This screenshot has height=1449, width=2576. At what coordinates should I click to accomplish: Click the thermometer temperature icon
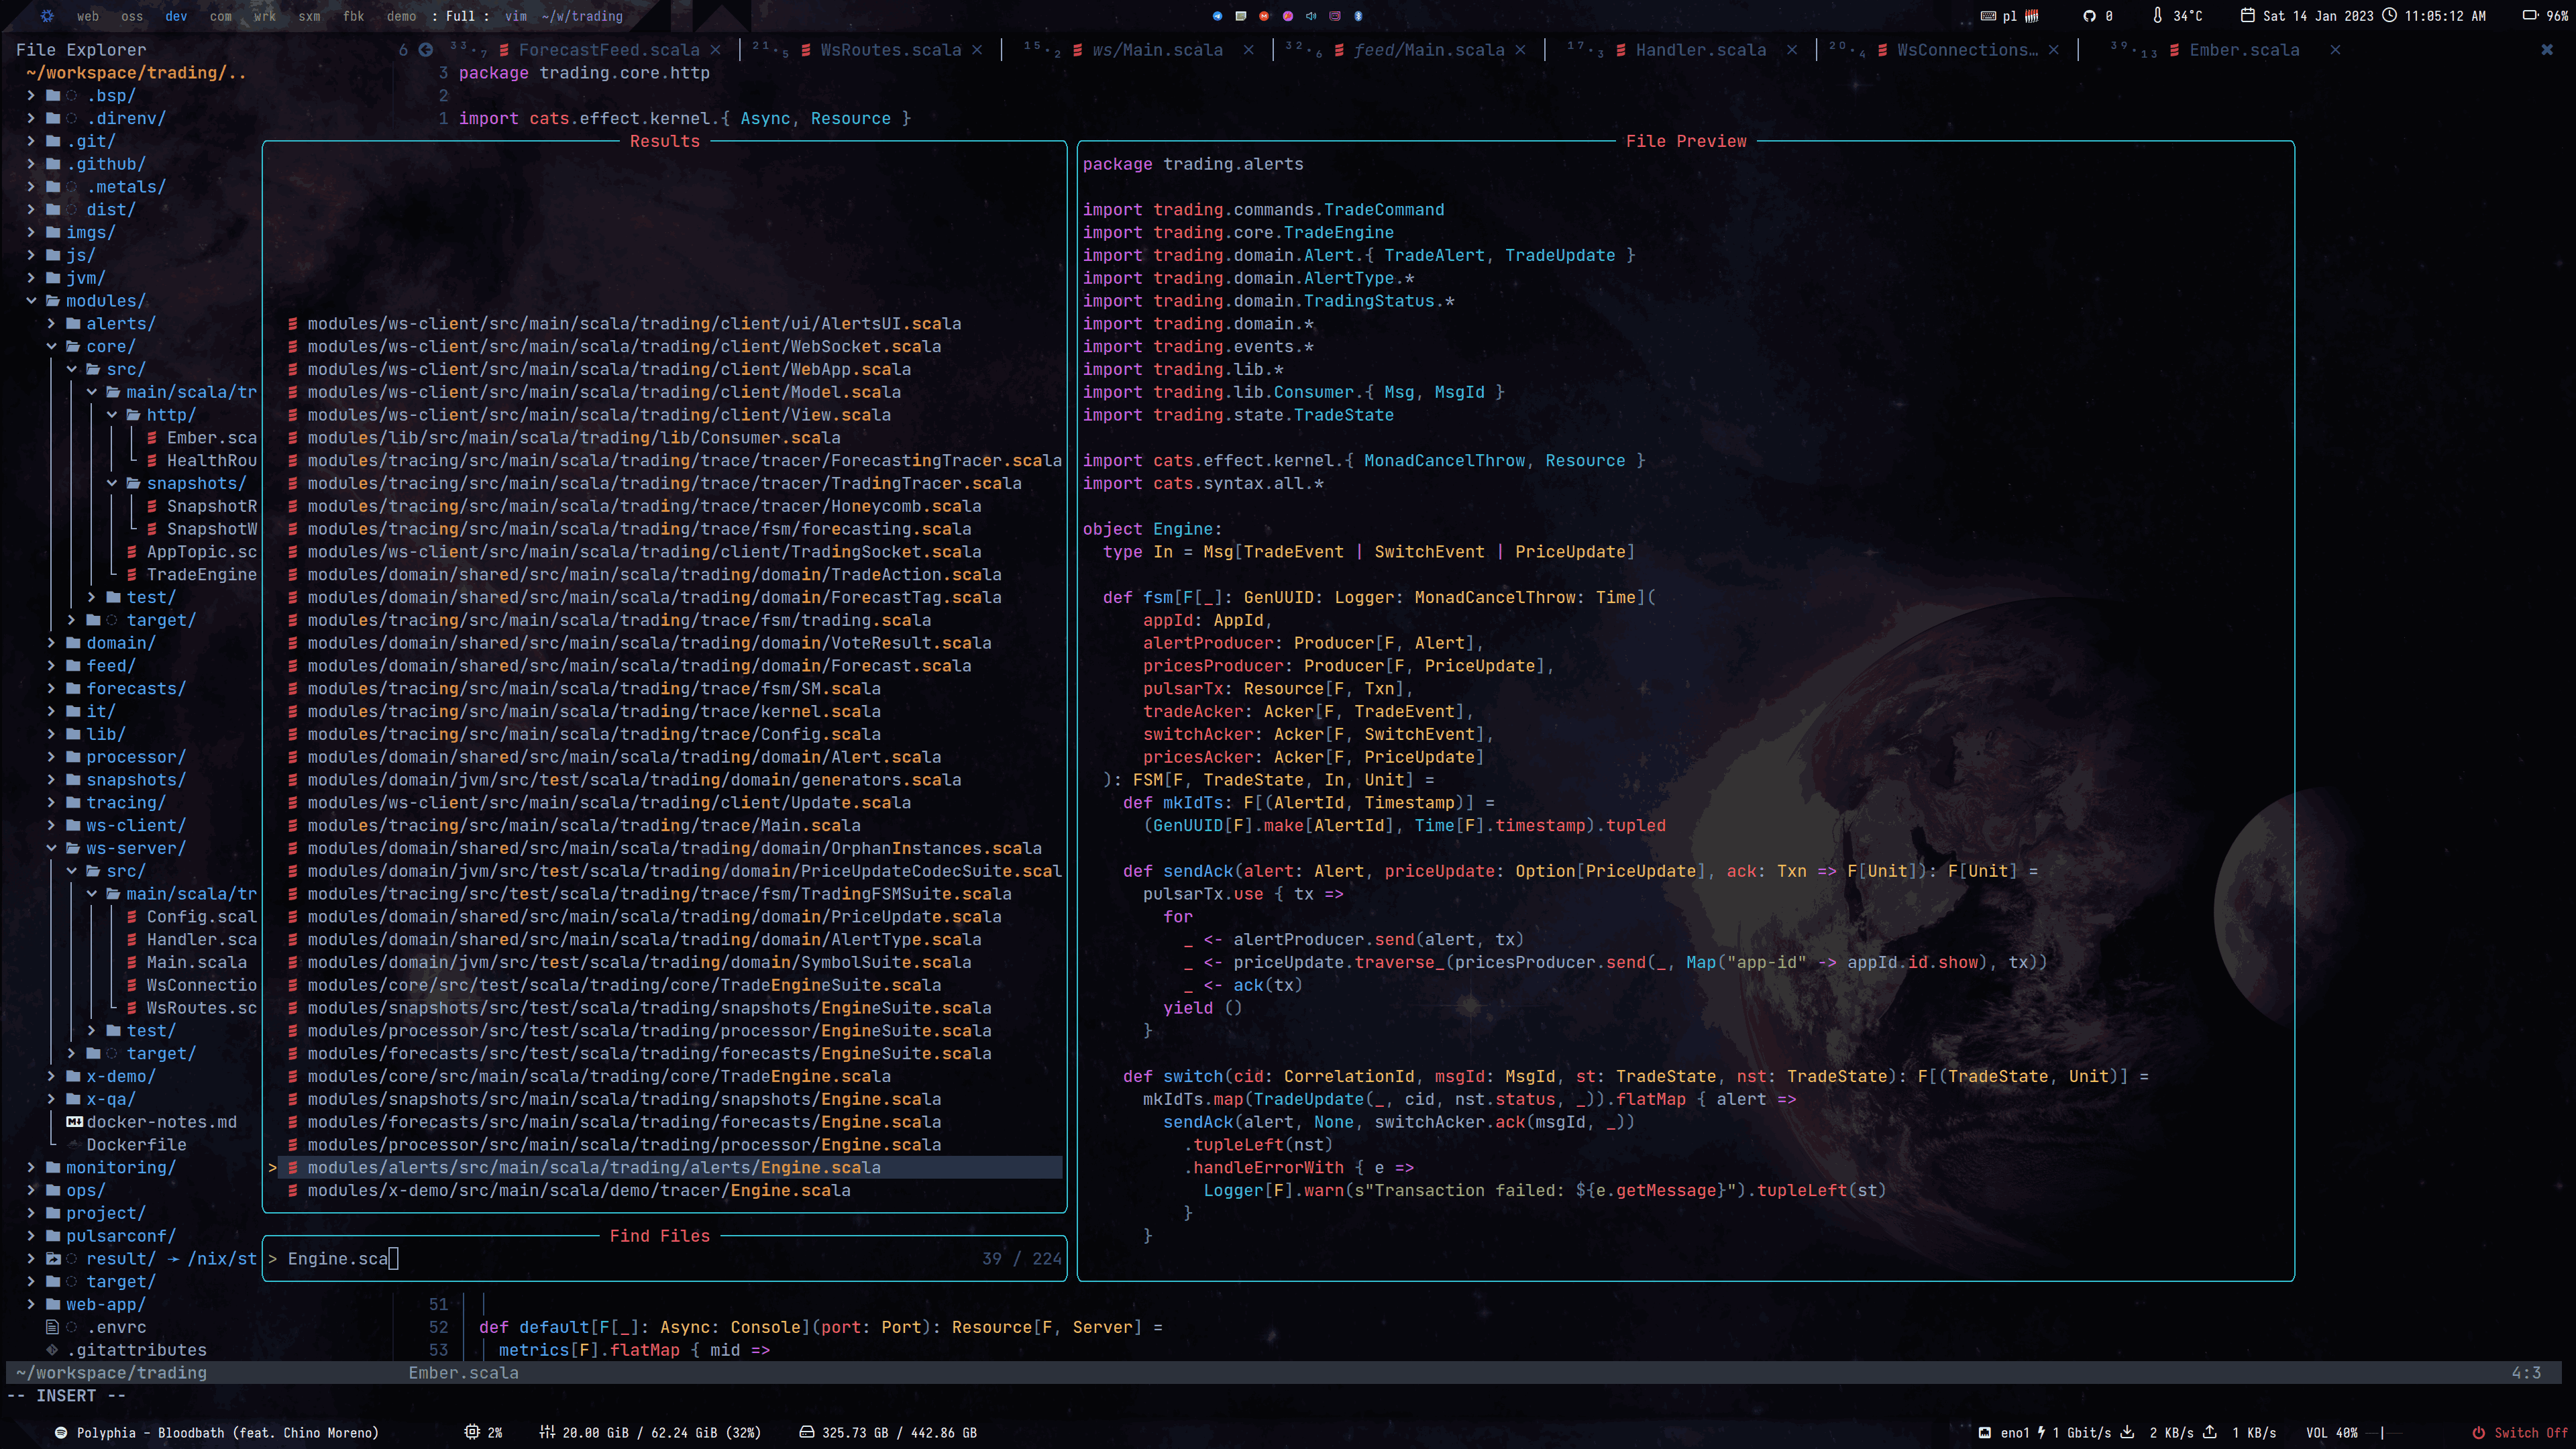click(x=2157, y=16)
